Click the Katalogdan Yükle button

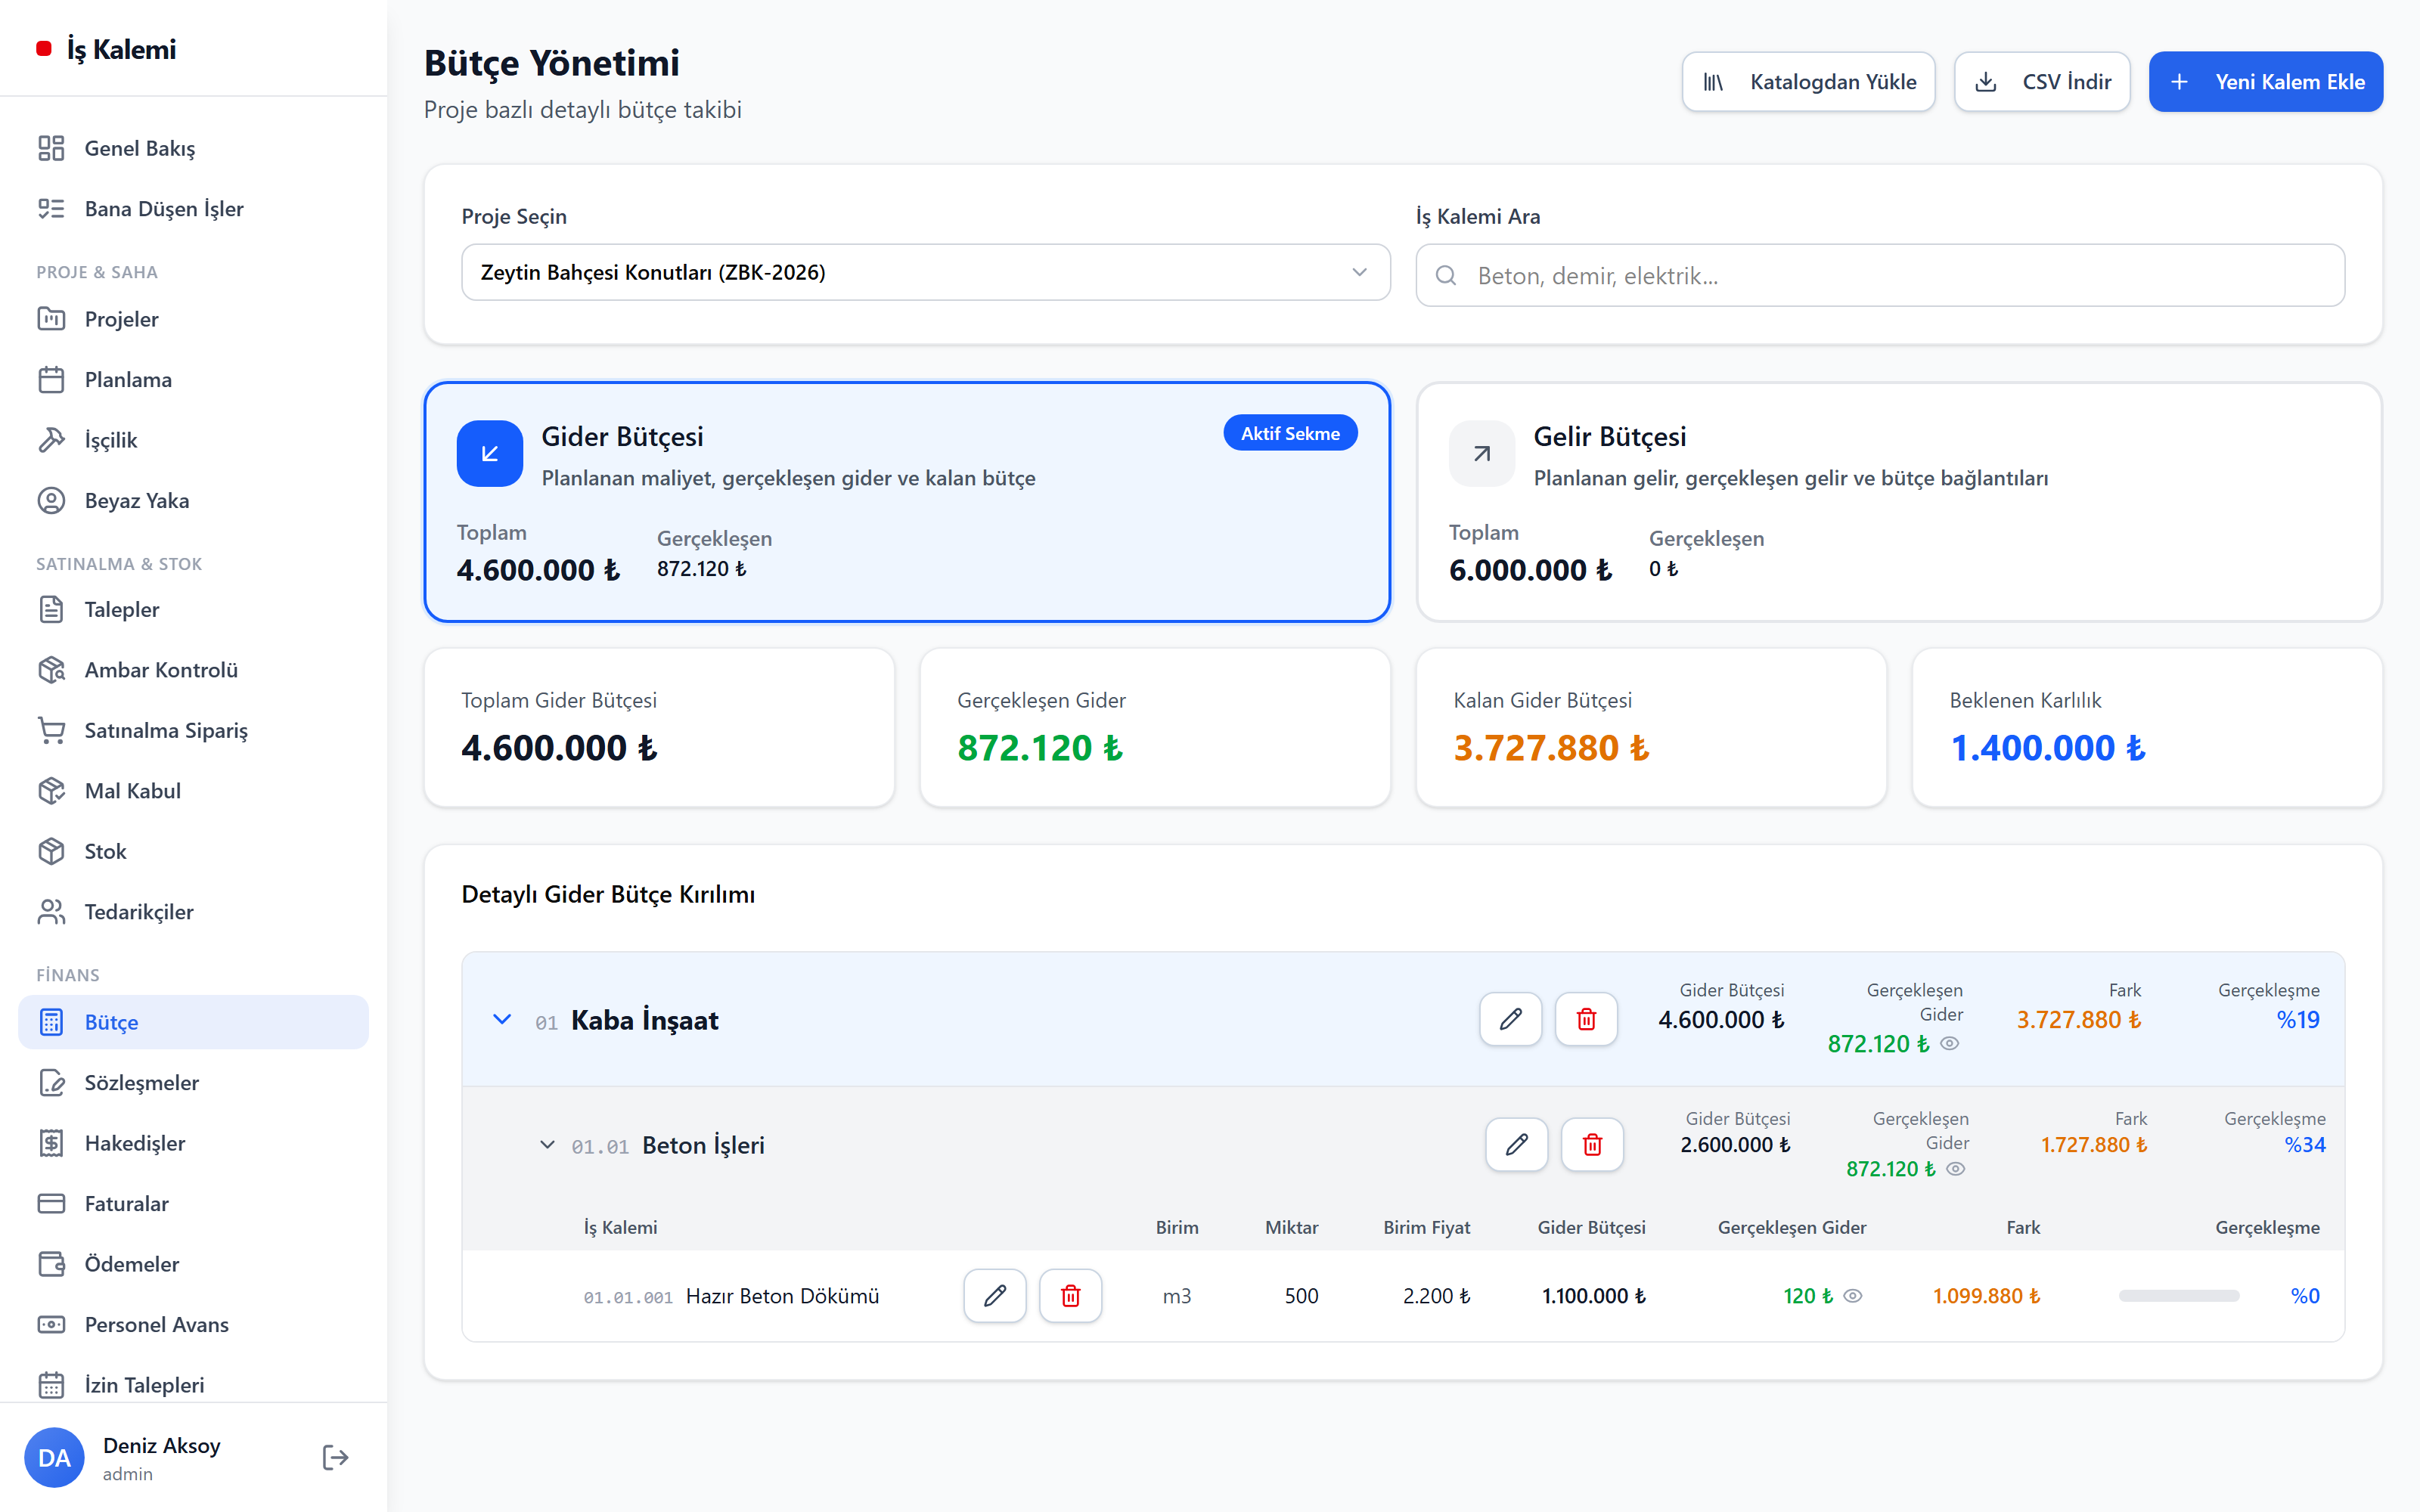click(x=1808, y=82)
